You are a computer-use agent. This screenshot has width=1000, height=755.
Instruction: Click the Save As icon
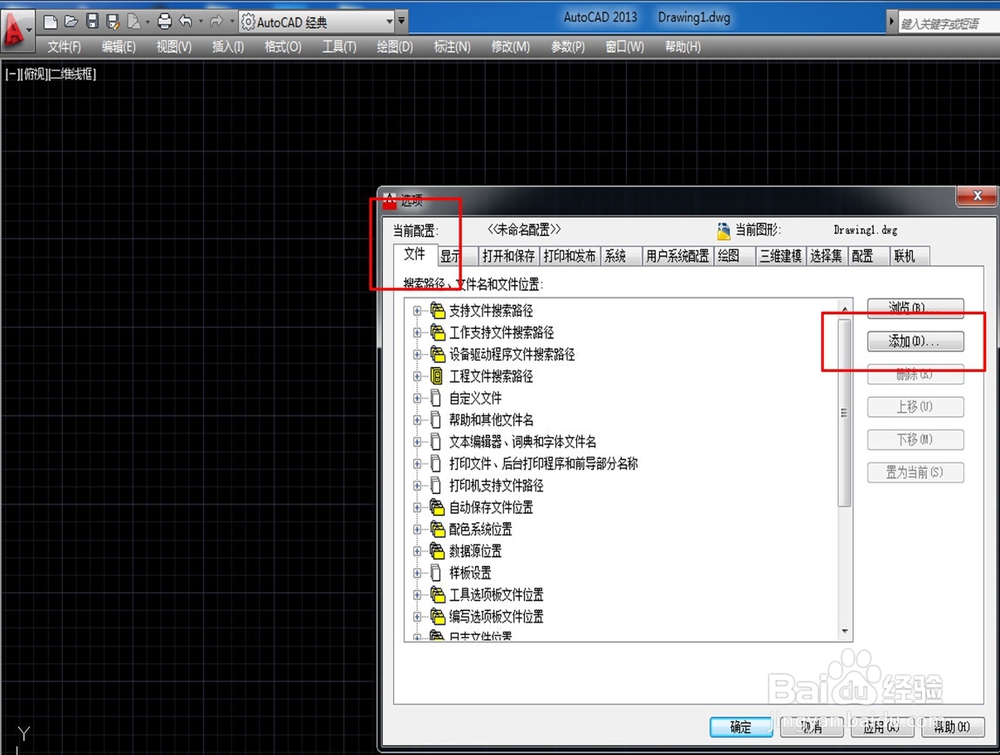click(x=113, y=22)
